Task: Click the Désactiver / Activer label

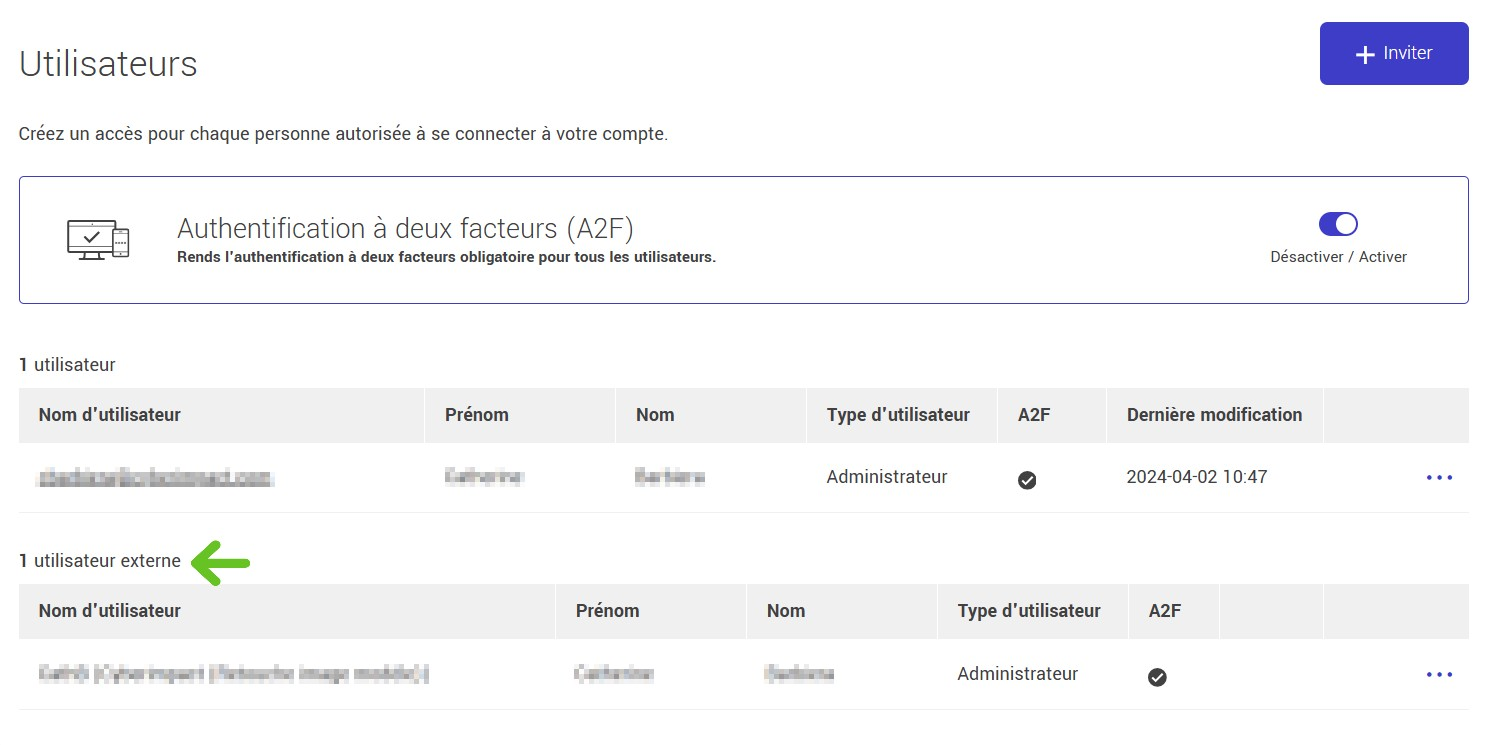Action: click(1338, 257)
